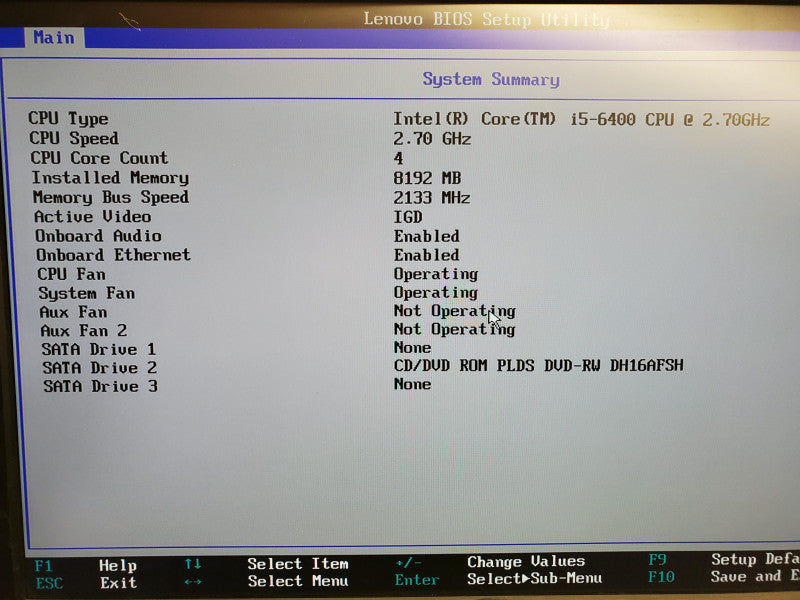Select the Onboard Audio label
Viewport: 800px width, 600px height.
(98, 236)
